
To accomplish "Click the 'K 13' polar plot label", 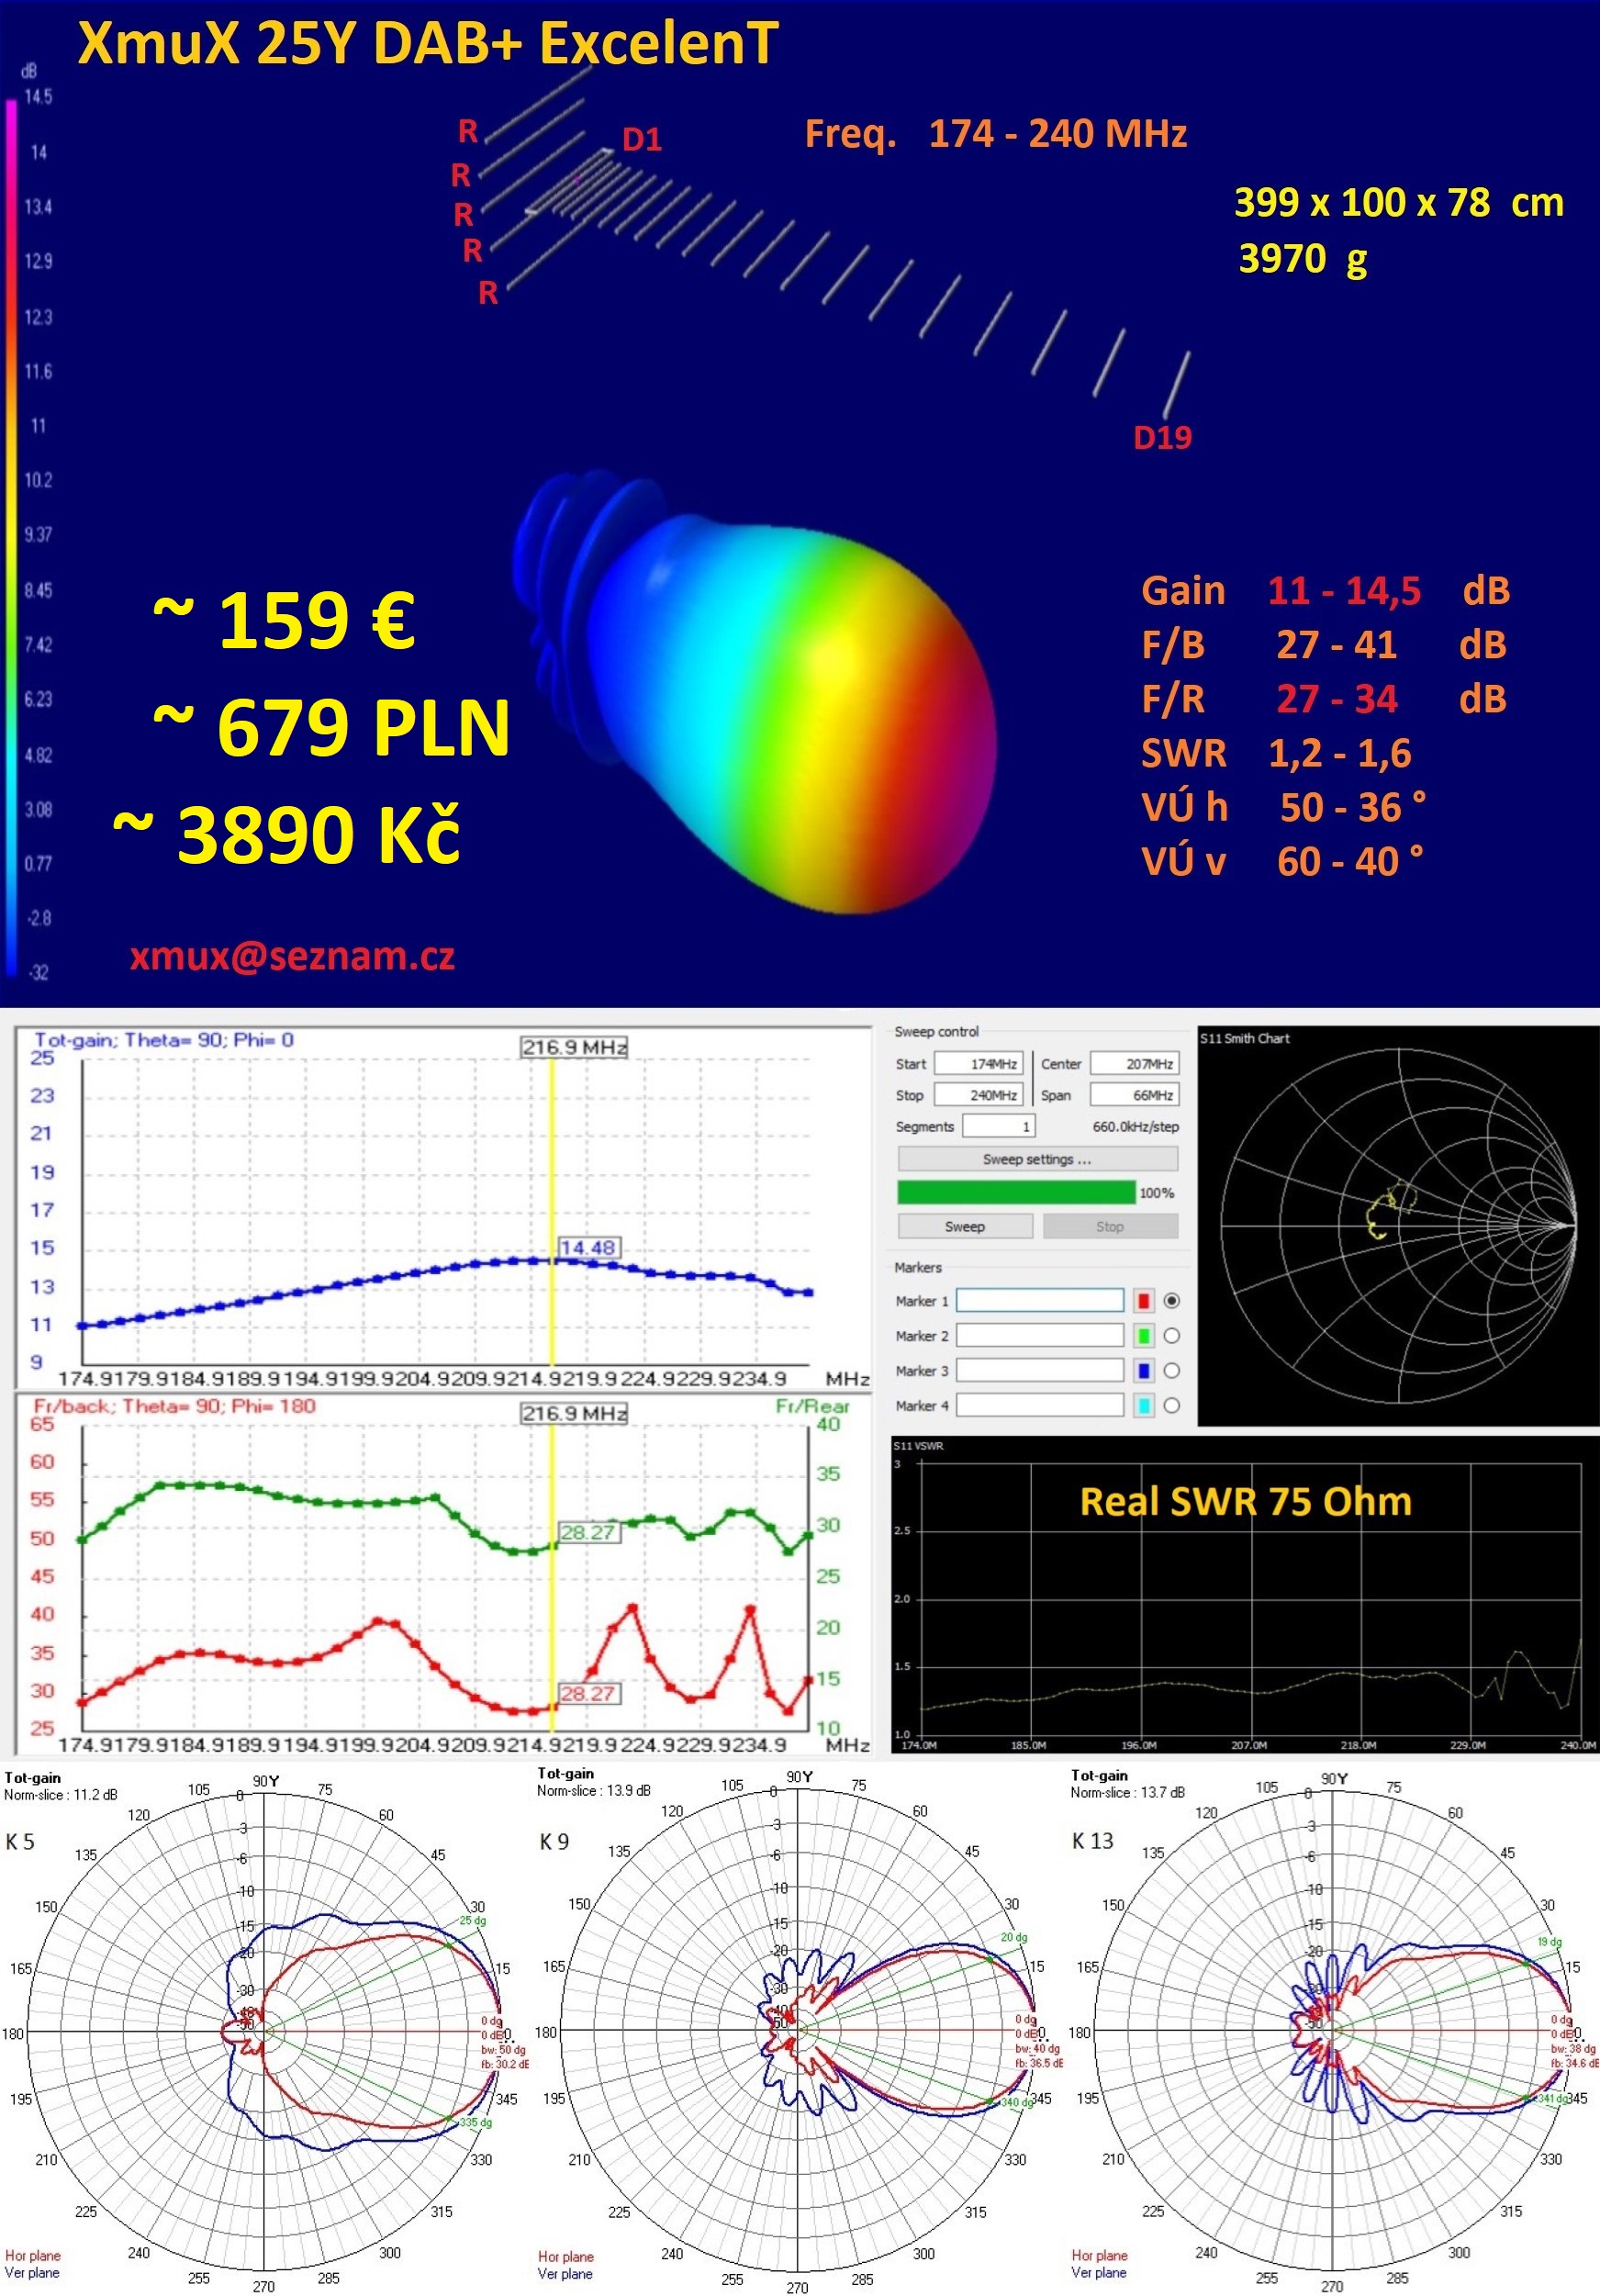I will coord(1092,1841).
